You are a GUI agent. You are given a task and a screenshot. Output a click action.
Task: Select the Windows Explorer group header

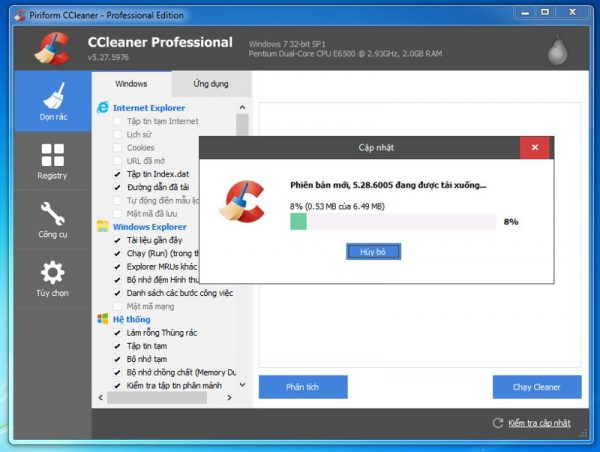point(150,227)
